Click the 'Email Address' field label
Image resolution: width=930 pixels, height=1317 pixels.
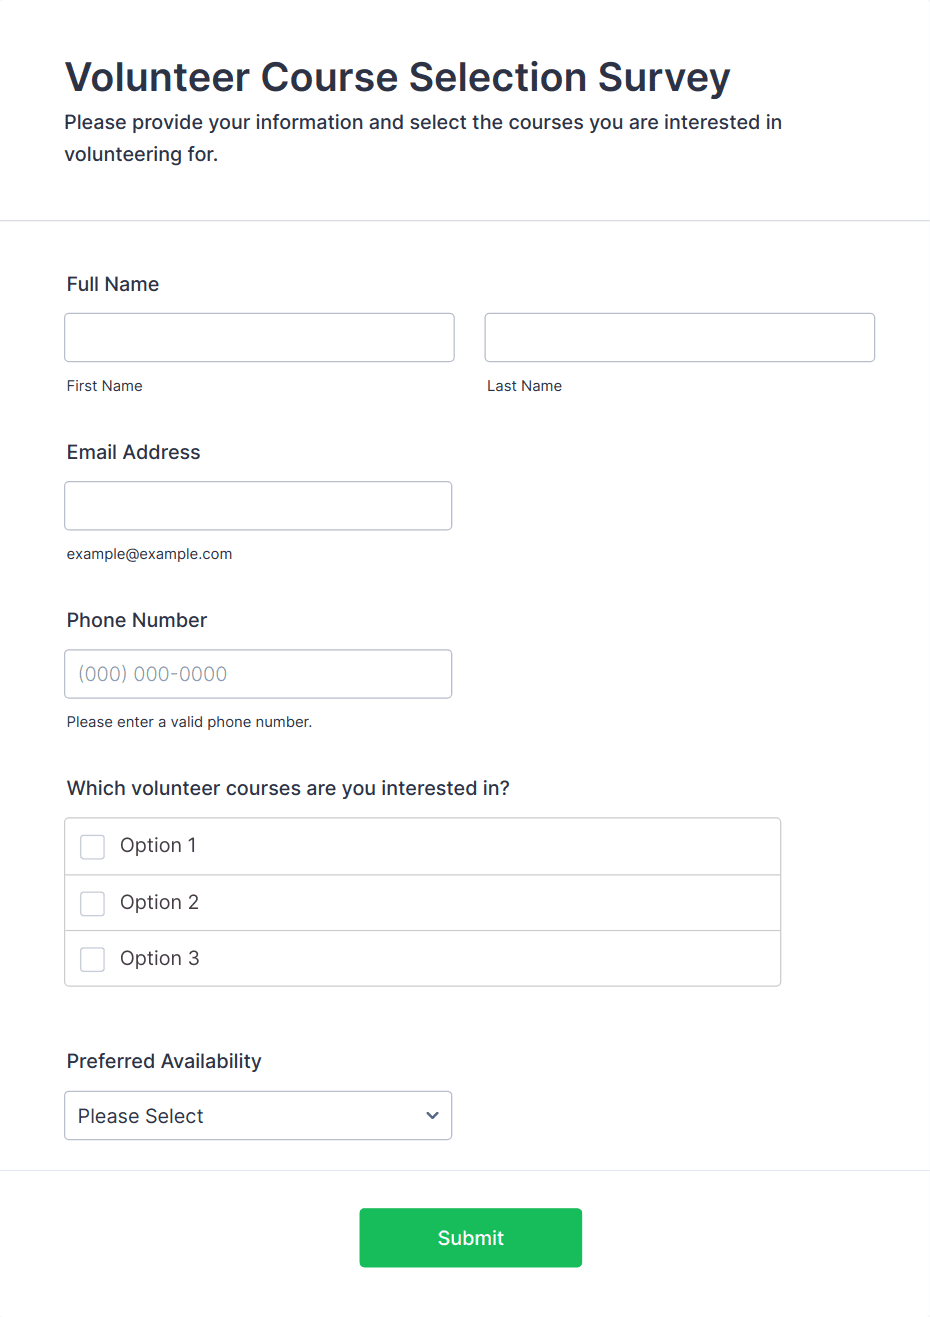(134, 452)
